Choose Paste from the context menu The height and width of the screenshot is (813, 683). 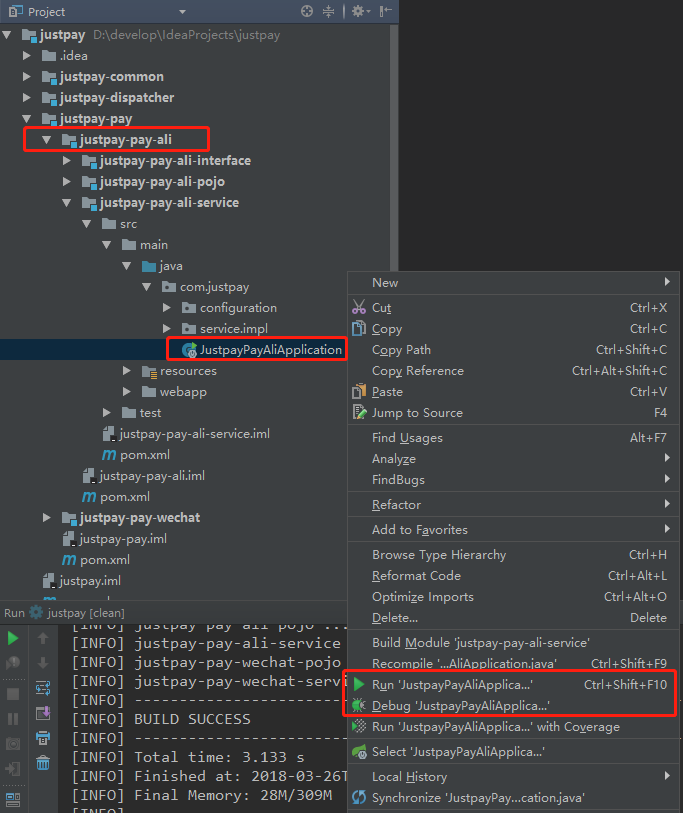click(x=513, y=391)
